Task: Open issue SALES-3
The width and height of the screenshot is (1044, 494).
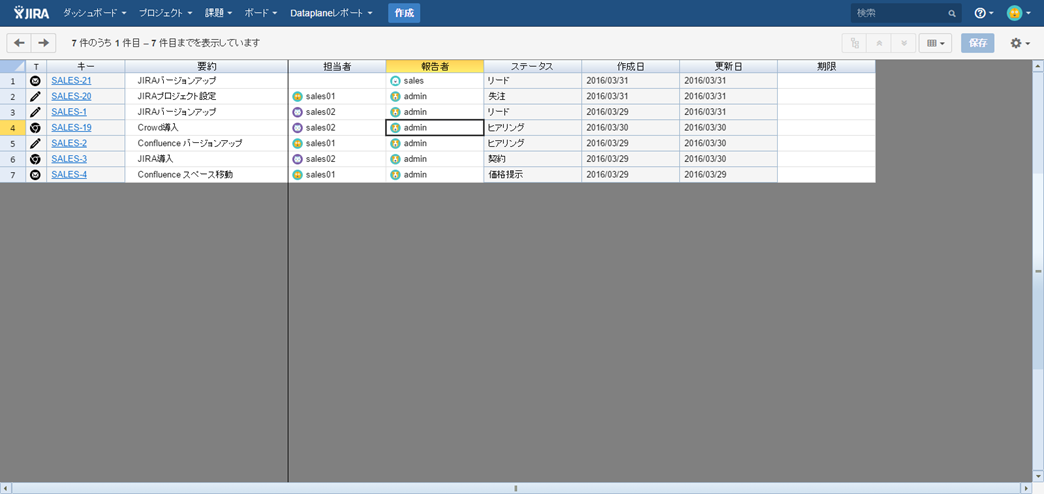Action: [x=69, y=158]
